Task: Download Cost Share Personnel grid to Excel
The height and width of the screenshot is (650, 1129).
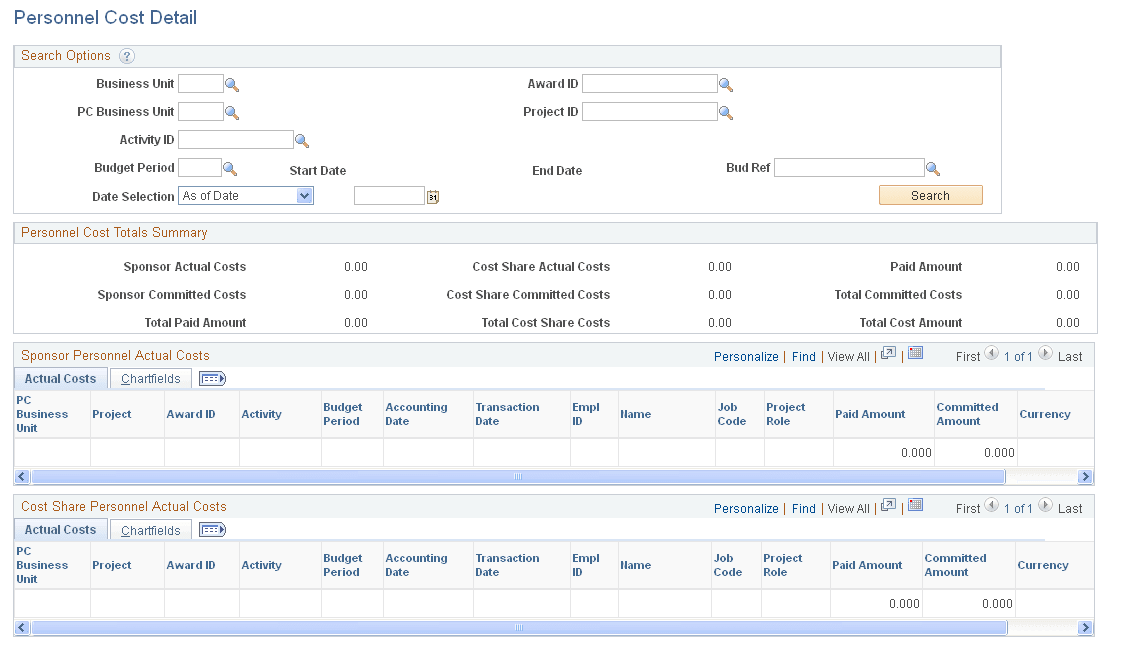Action: (915, 505)
